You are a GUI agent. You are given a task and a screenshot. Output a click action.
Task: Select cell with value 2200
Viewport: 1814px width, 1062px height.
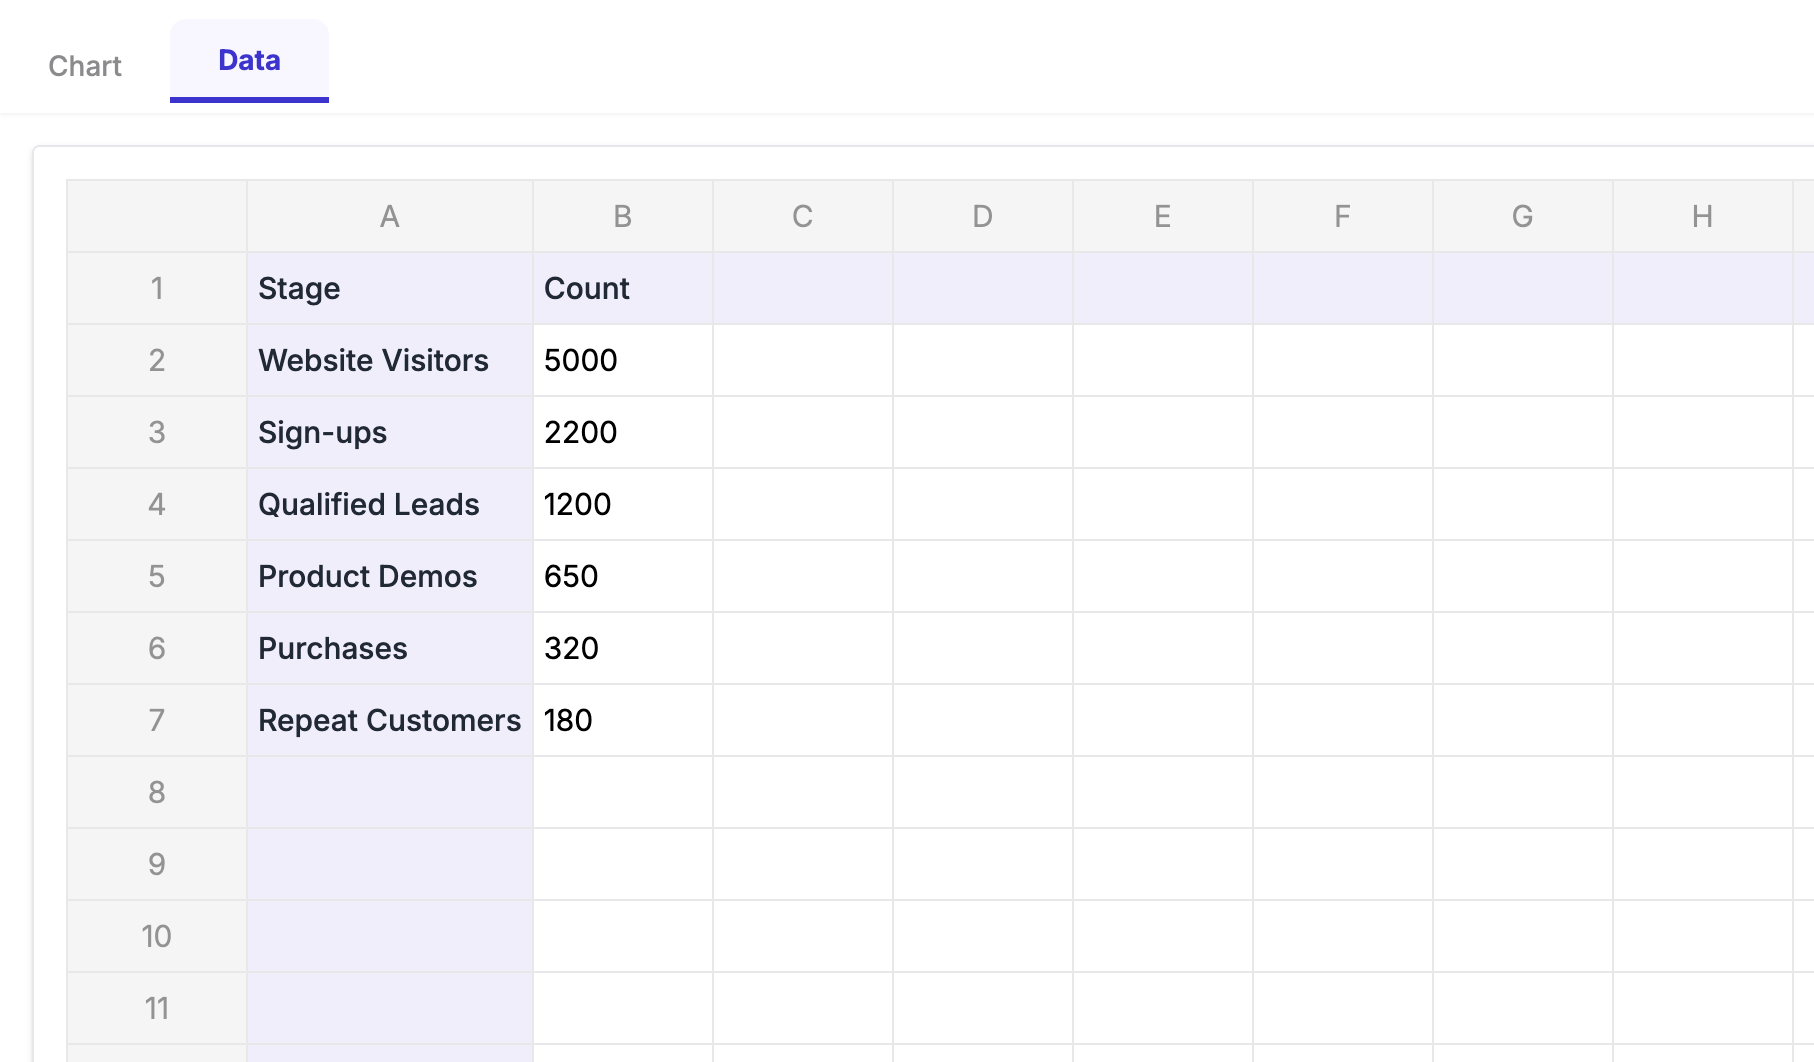622,432
